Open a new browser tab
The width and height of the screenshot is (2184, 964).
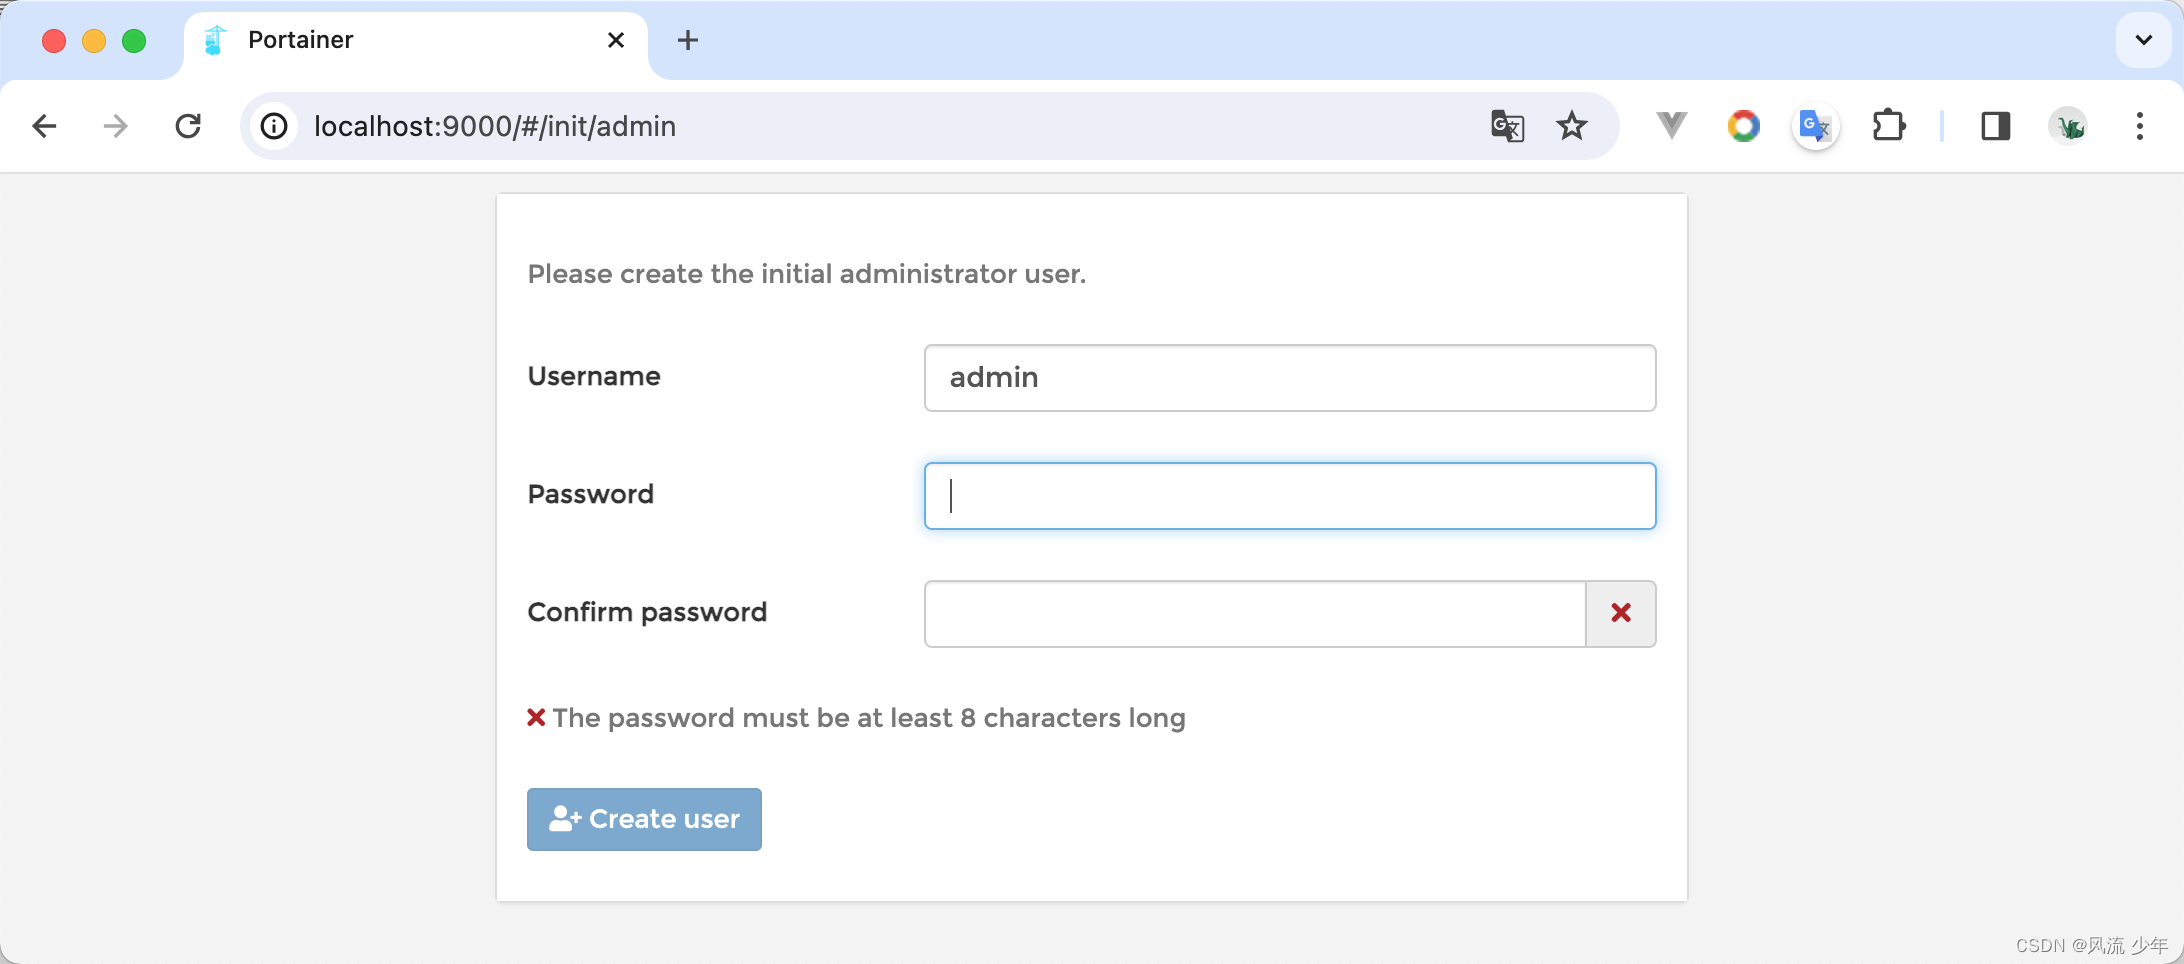pos(688,40)
